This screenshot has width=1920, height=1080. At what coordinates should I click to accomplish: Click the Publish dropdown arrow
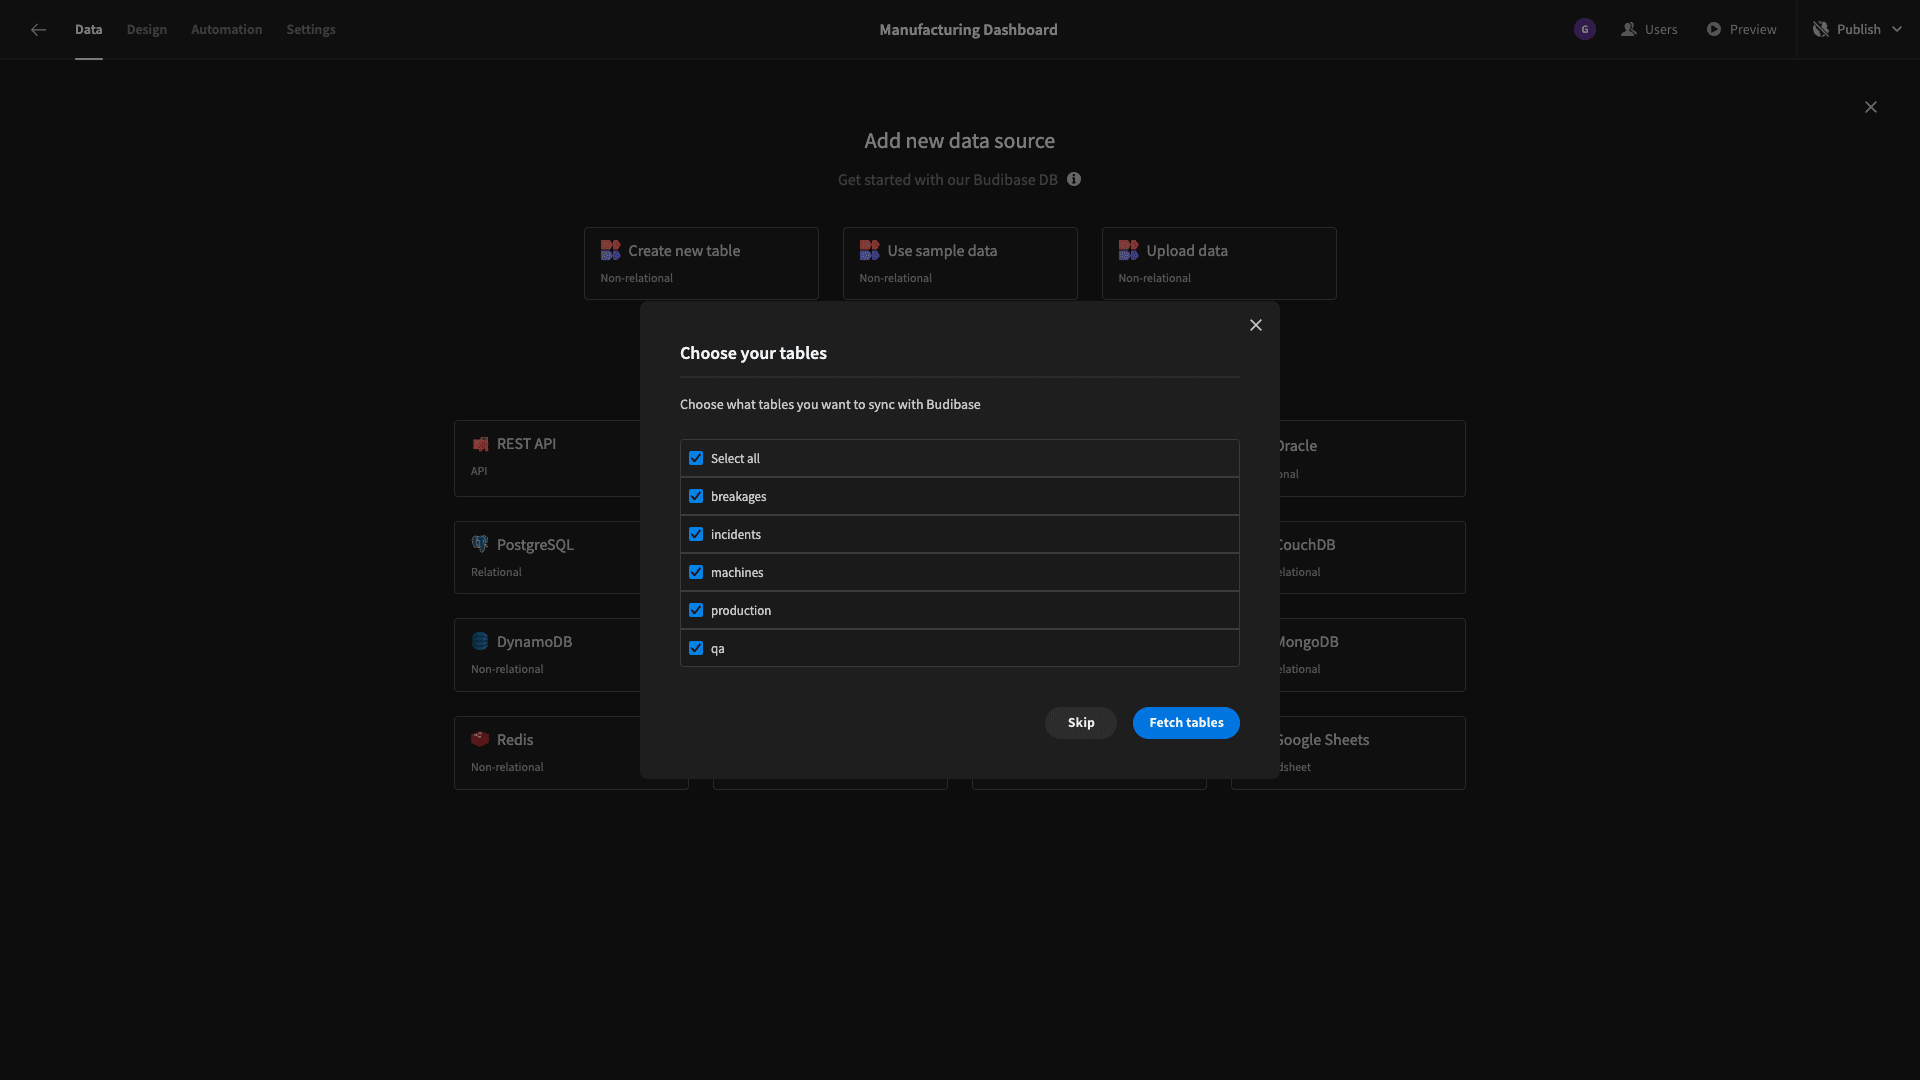(1899, 29)
